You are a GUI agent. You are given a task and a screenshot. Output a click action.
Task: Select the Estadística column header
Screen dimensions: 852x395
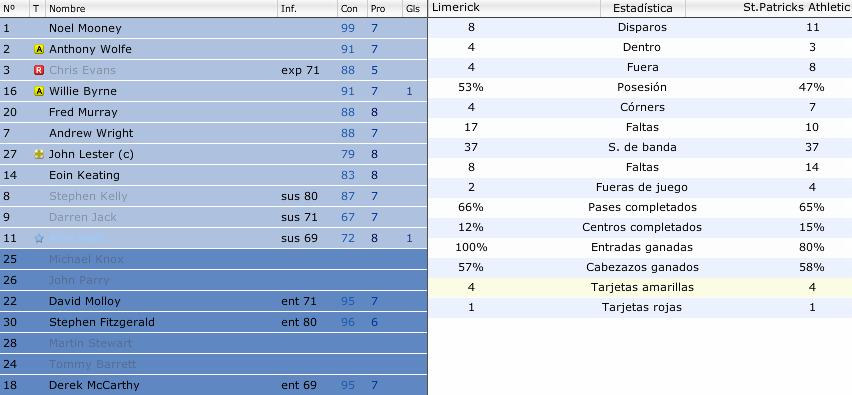(x=643, y=8)
